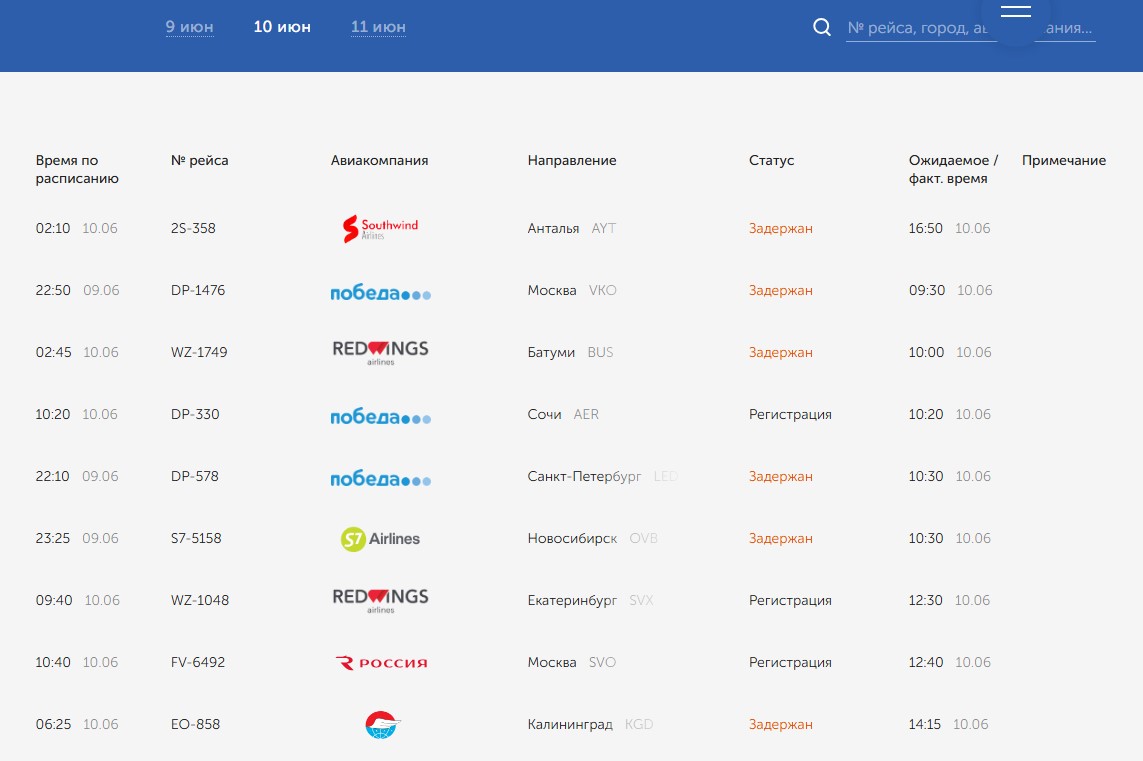Click 'Задержан' status for flight DP-1476
The image size is (1143, 761).
pyautogui.click(x=781, y=290)
